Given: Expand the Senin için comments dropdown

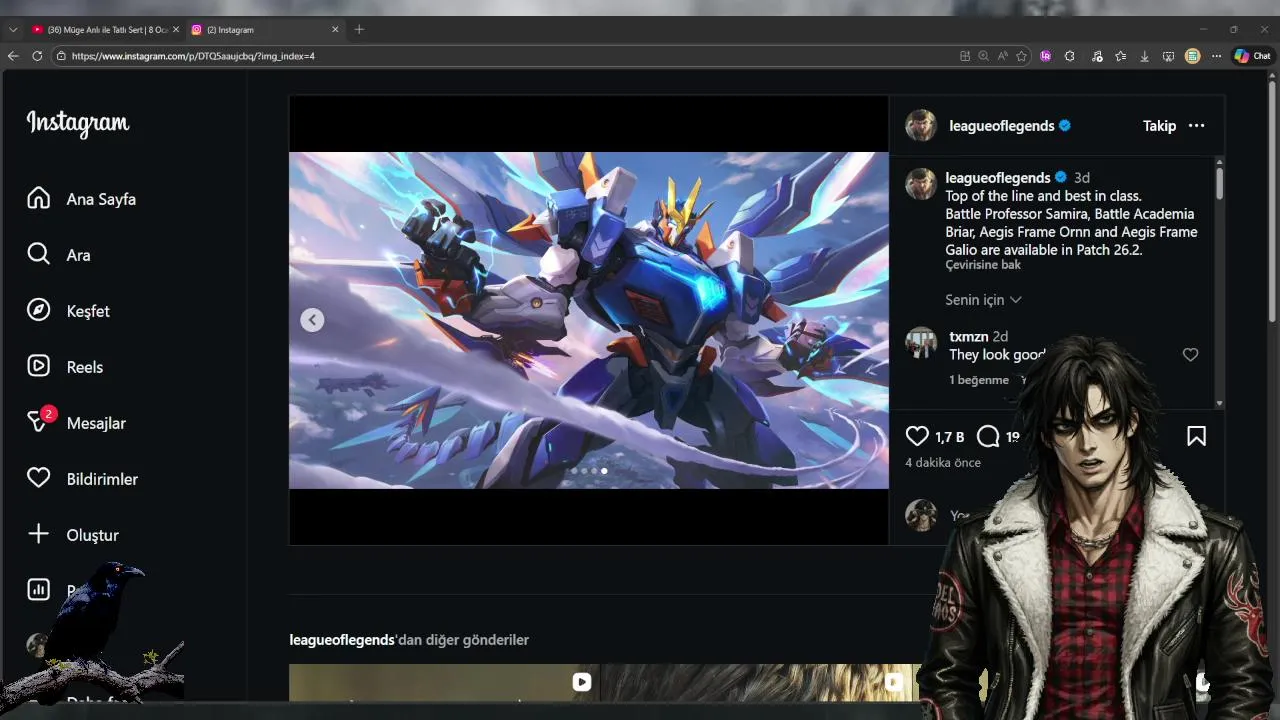Looking at the screenshot, I should (x=983, y=300).
